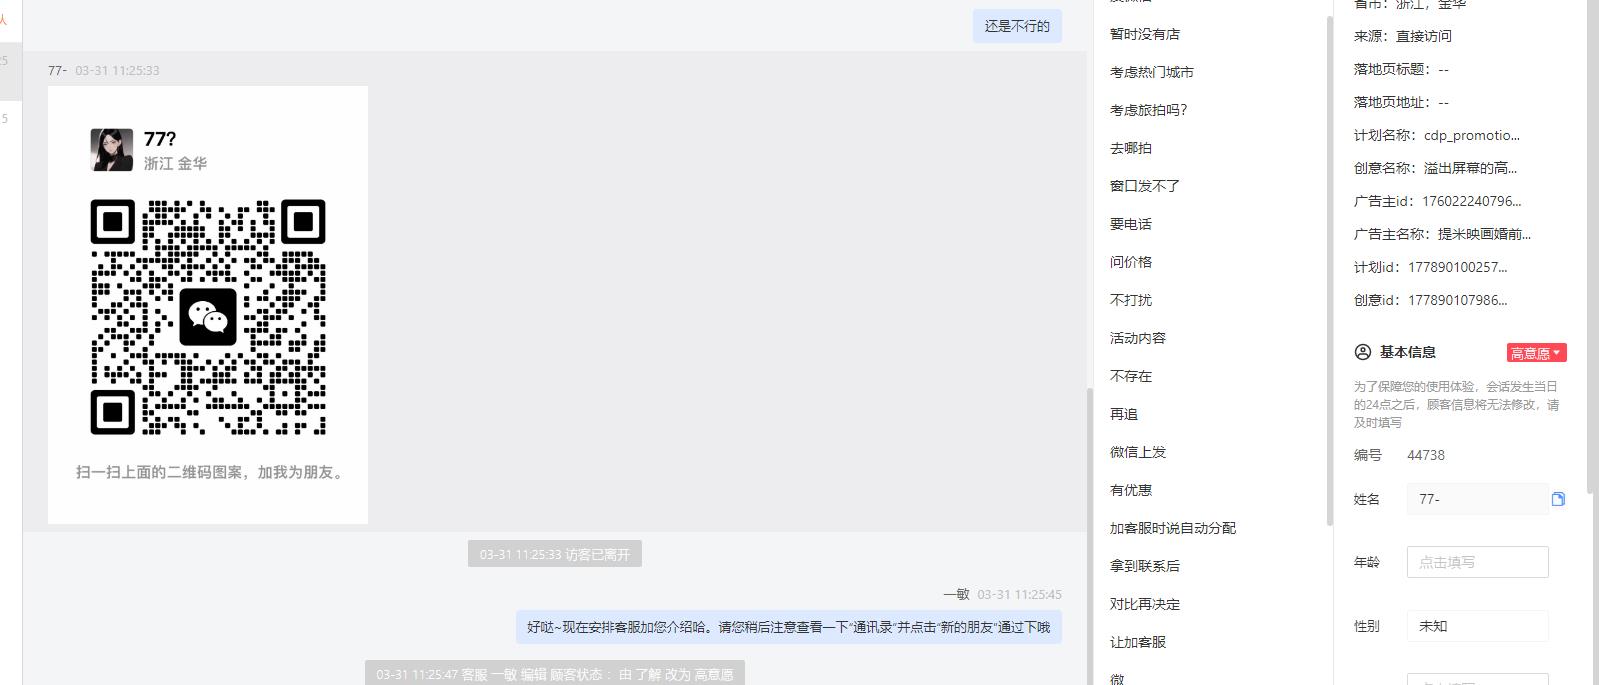1599x685 pixels.
Task: Open the 性别 dropdown showing 未知
Action: (1477, 626)
